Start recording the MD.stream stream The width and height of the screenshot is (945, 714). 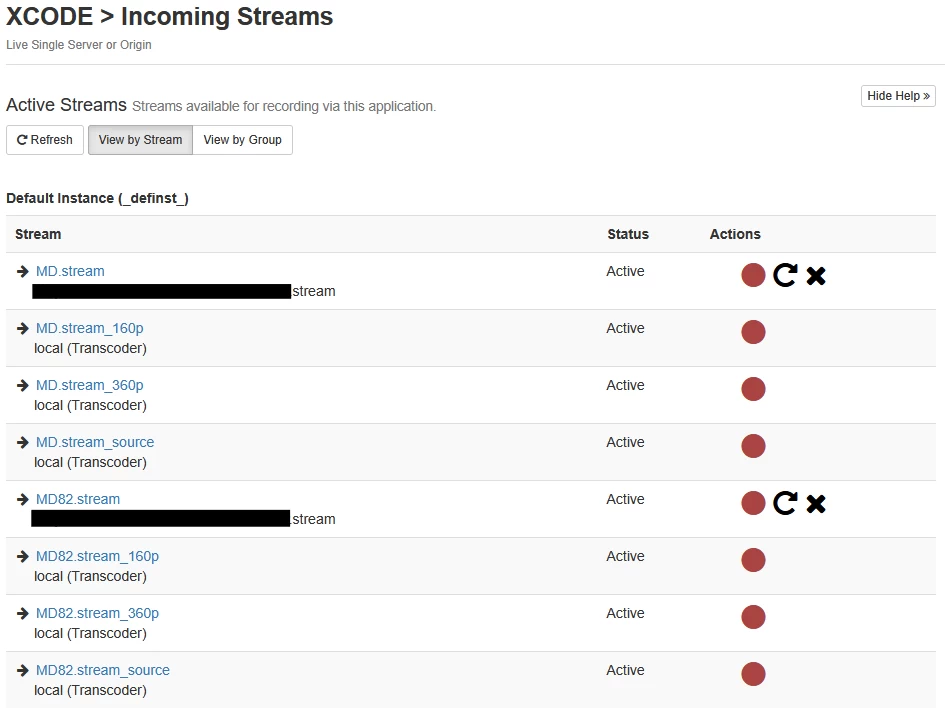click(753, 275)
